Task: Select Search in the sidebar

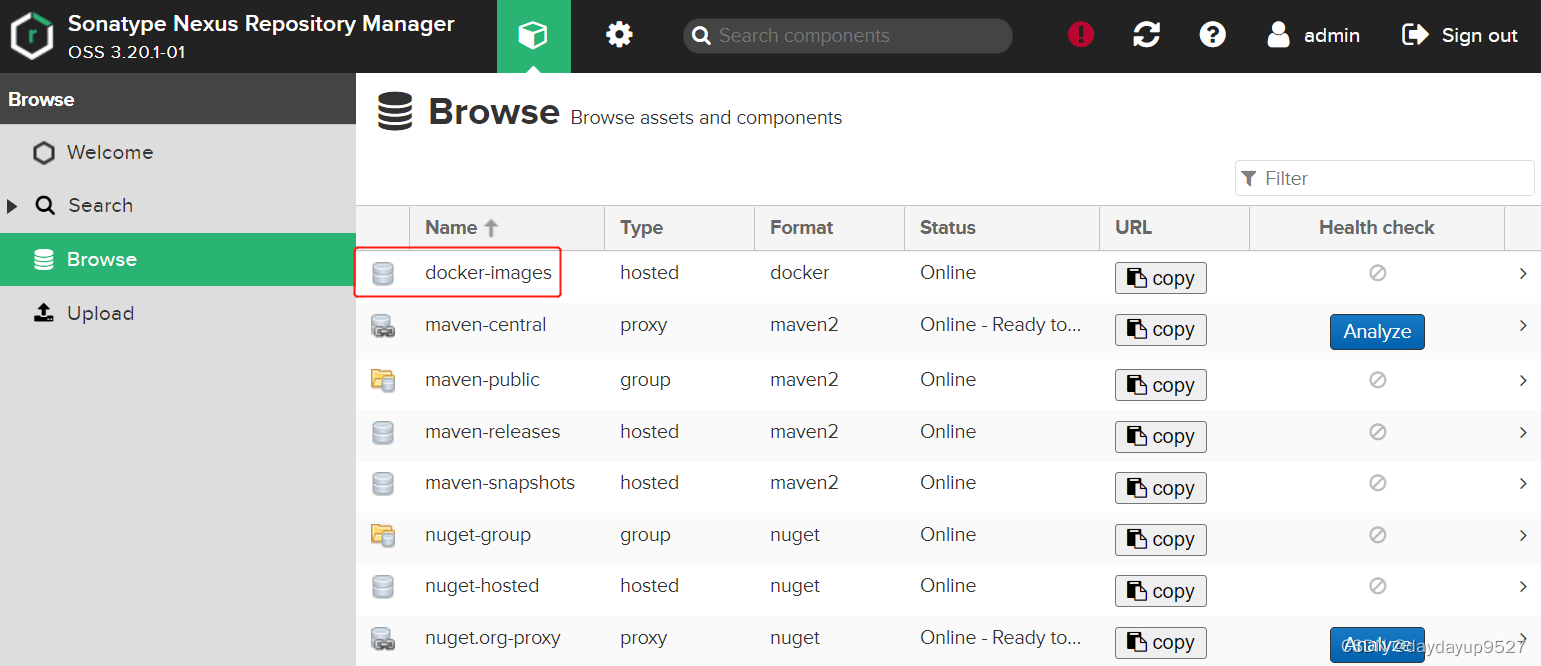Action: tap(178, 206)
